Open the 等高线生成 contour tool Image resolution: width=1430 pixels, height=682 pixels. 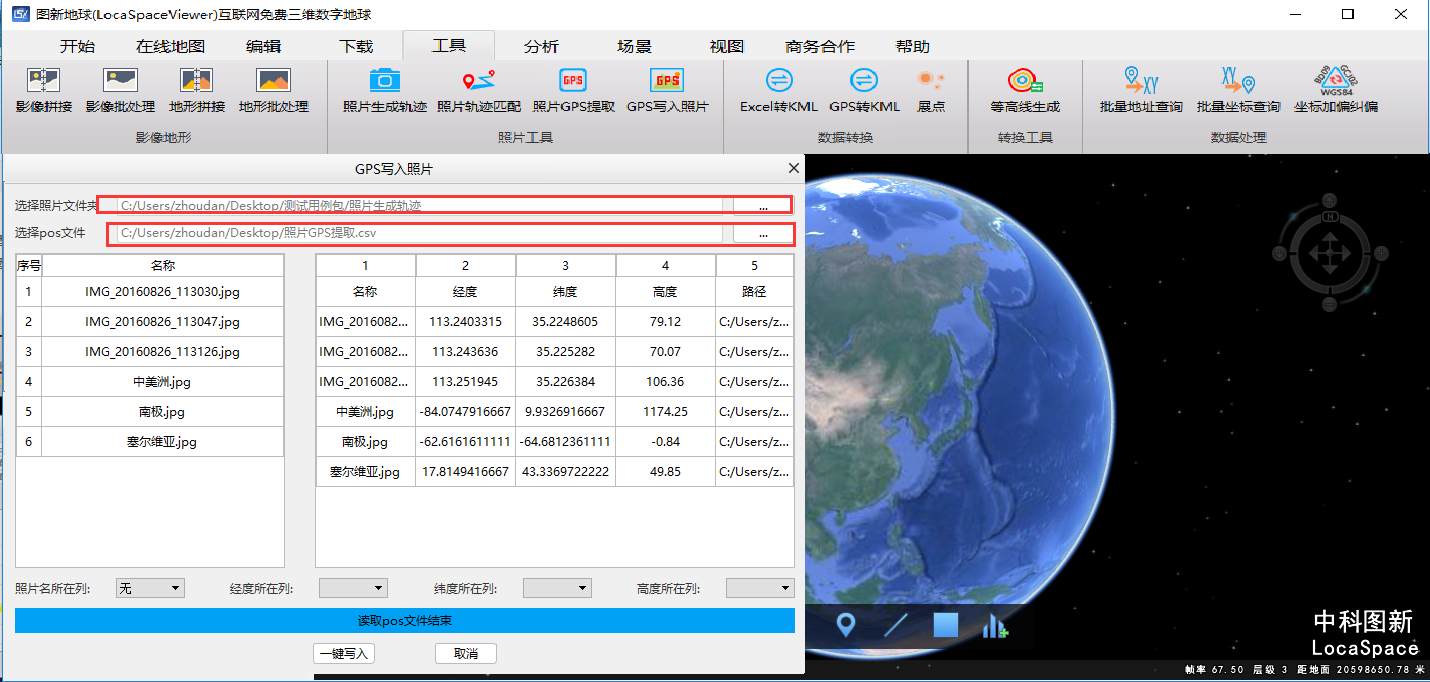[x=1025, y=90]
